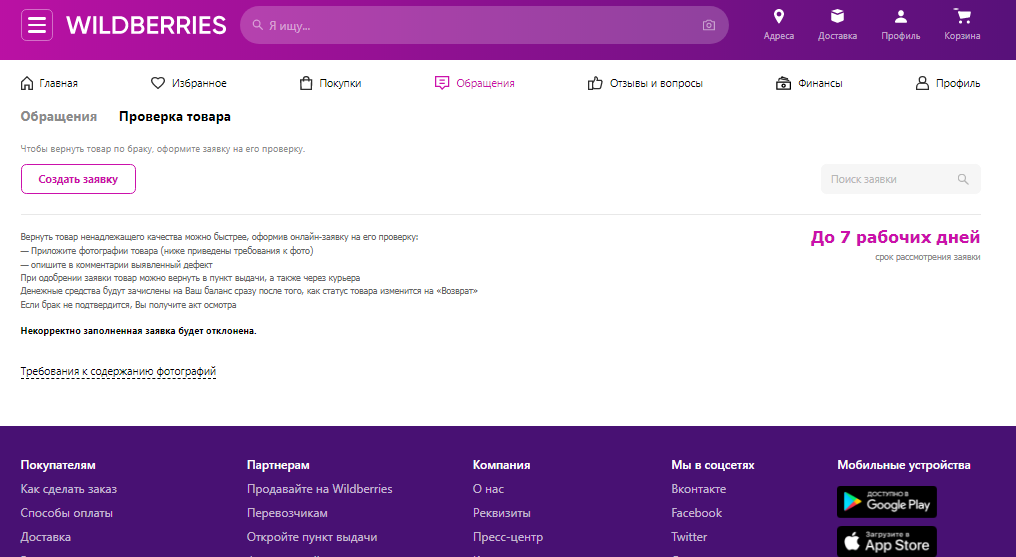Click the camera search-by-photo icon
Viewport: 1016px width, 557px height.
point(709,25)
